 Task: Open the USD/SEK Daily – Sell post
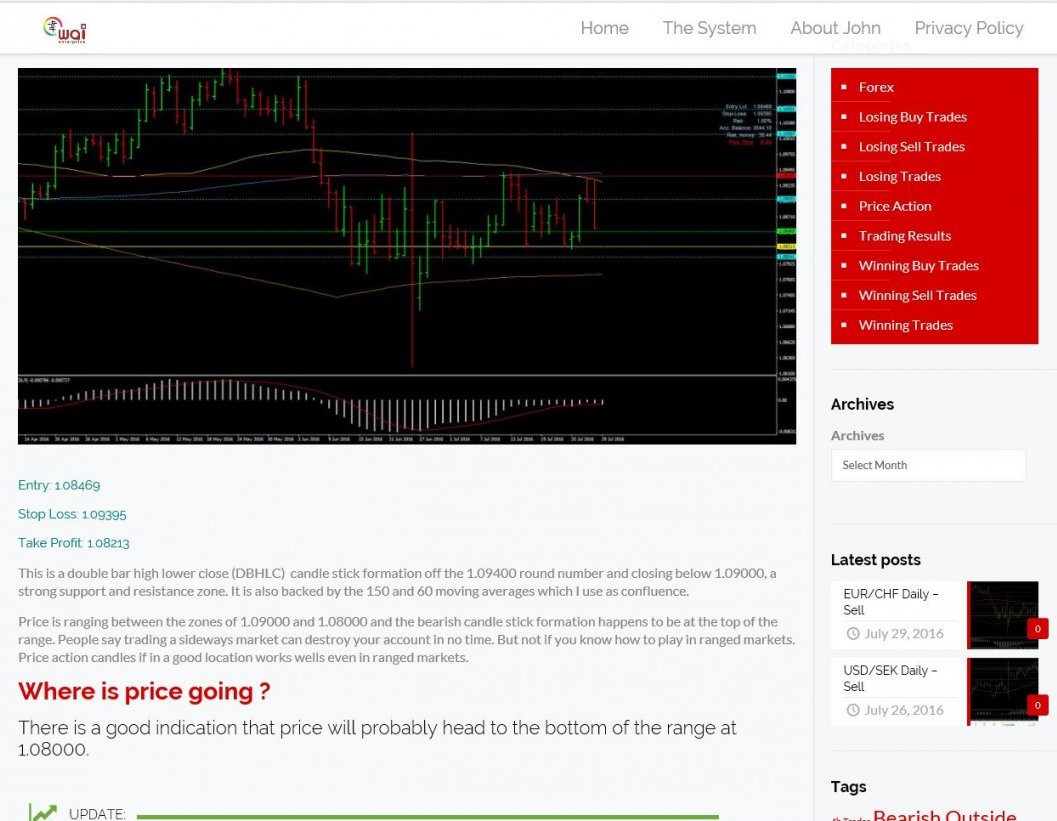[890, 678]
